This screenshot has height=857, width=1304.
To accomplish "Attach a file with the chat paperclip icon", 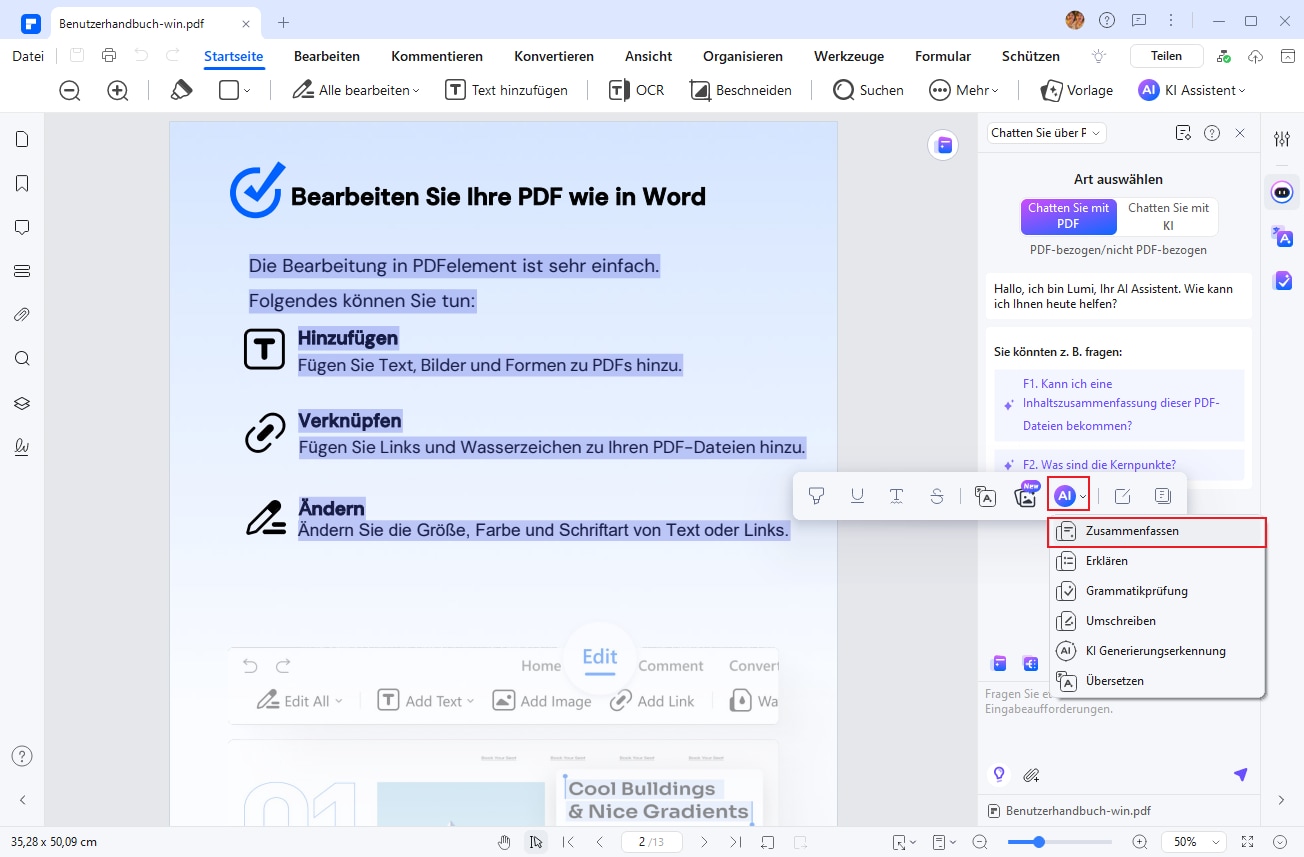I will coord(1031,774).
